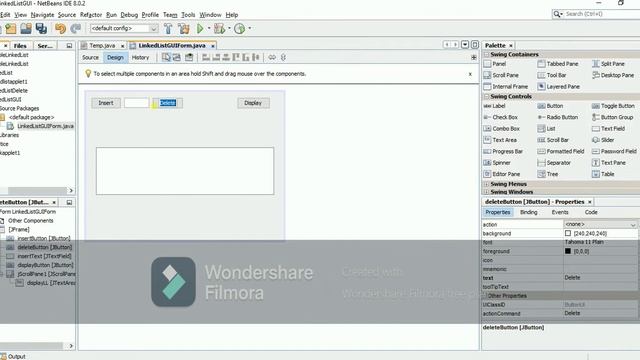Collapse the Swing Controls palette section
Image resolution: width=640 pixels, height=360 pixels.
486,96
